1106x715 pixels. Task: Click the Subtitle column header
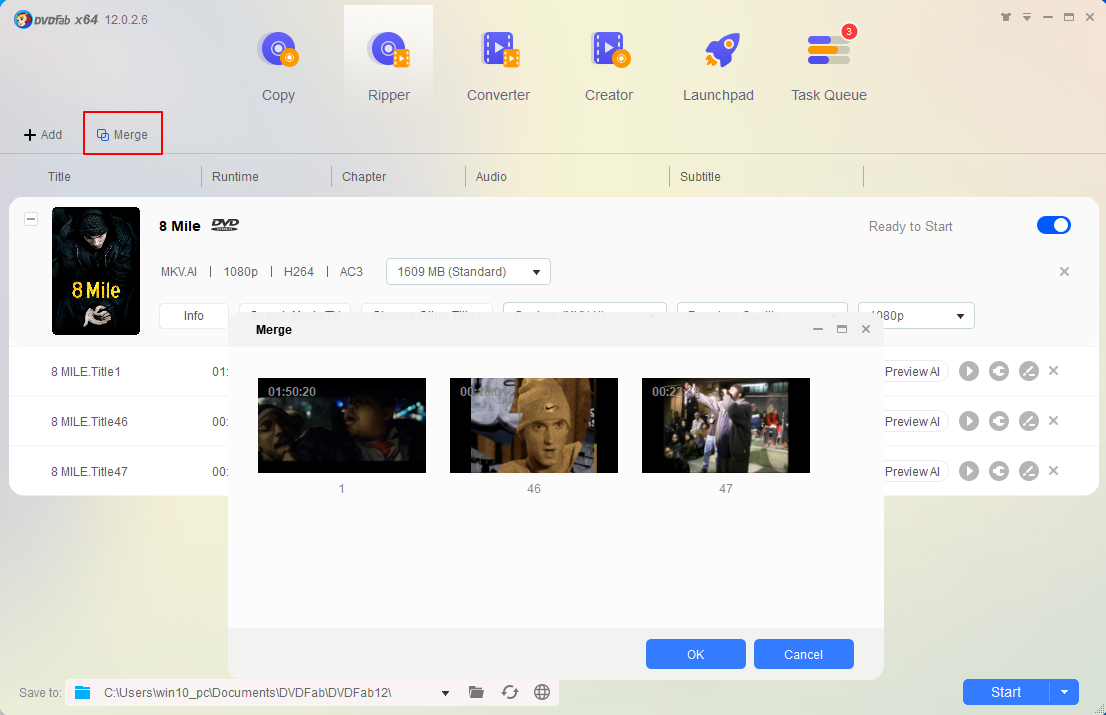(x=700, y=176)
